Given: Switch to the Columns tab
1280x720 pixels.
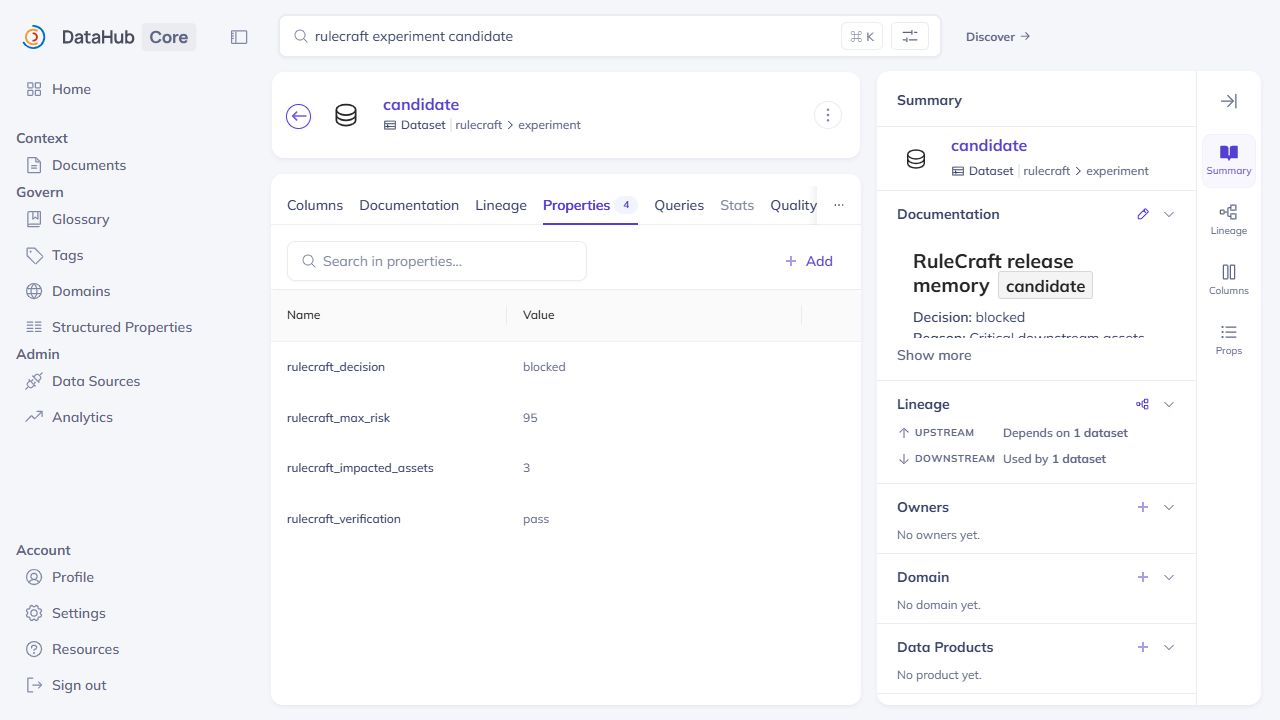Looking at the screenshot, I should 315,205.
